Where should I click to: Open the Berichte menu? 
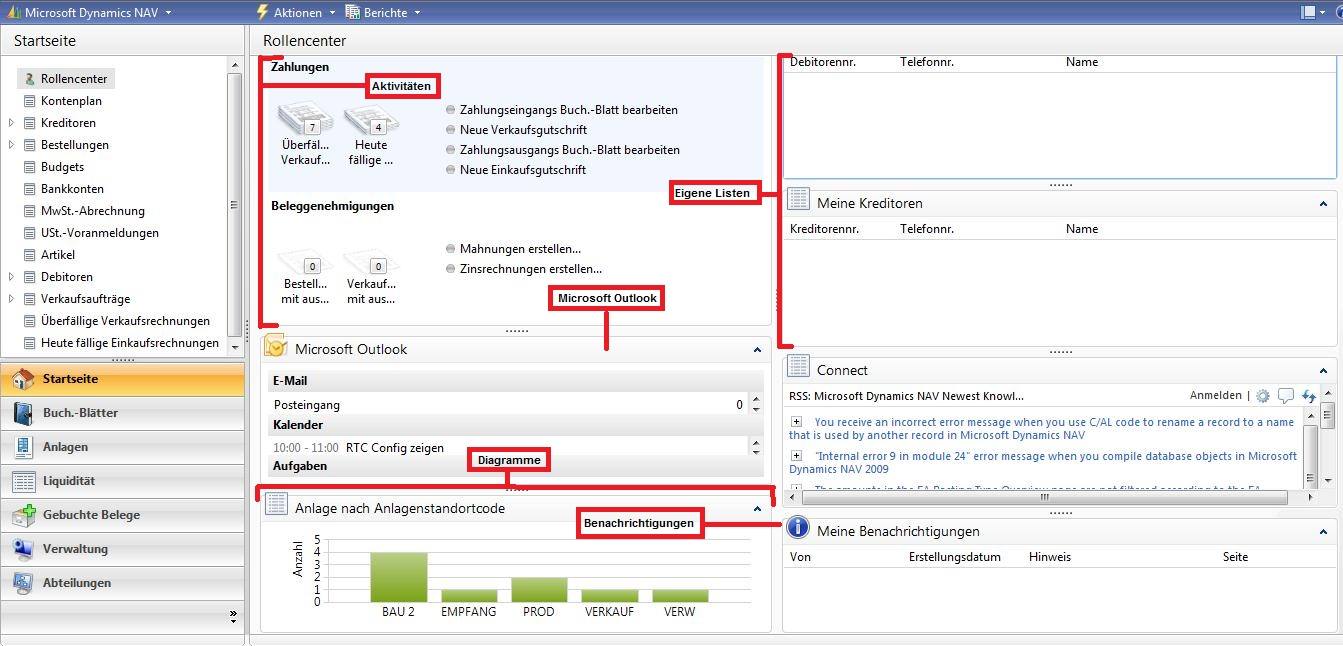383,12
